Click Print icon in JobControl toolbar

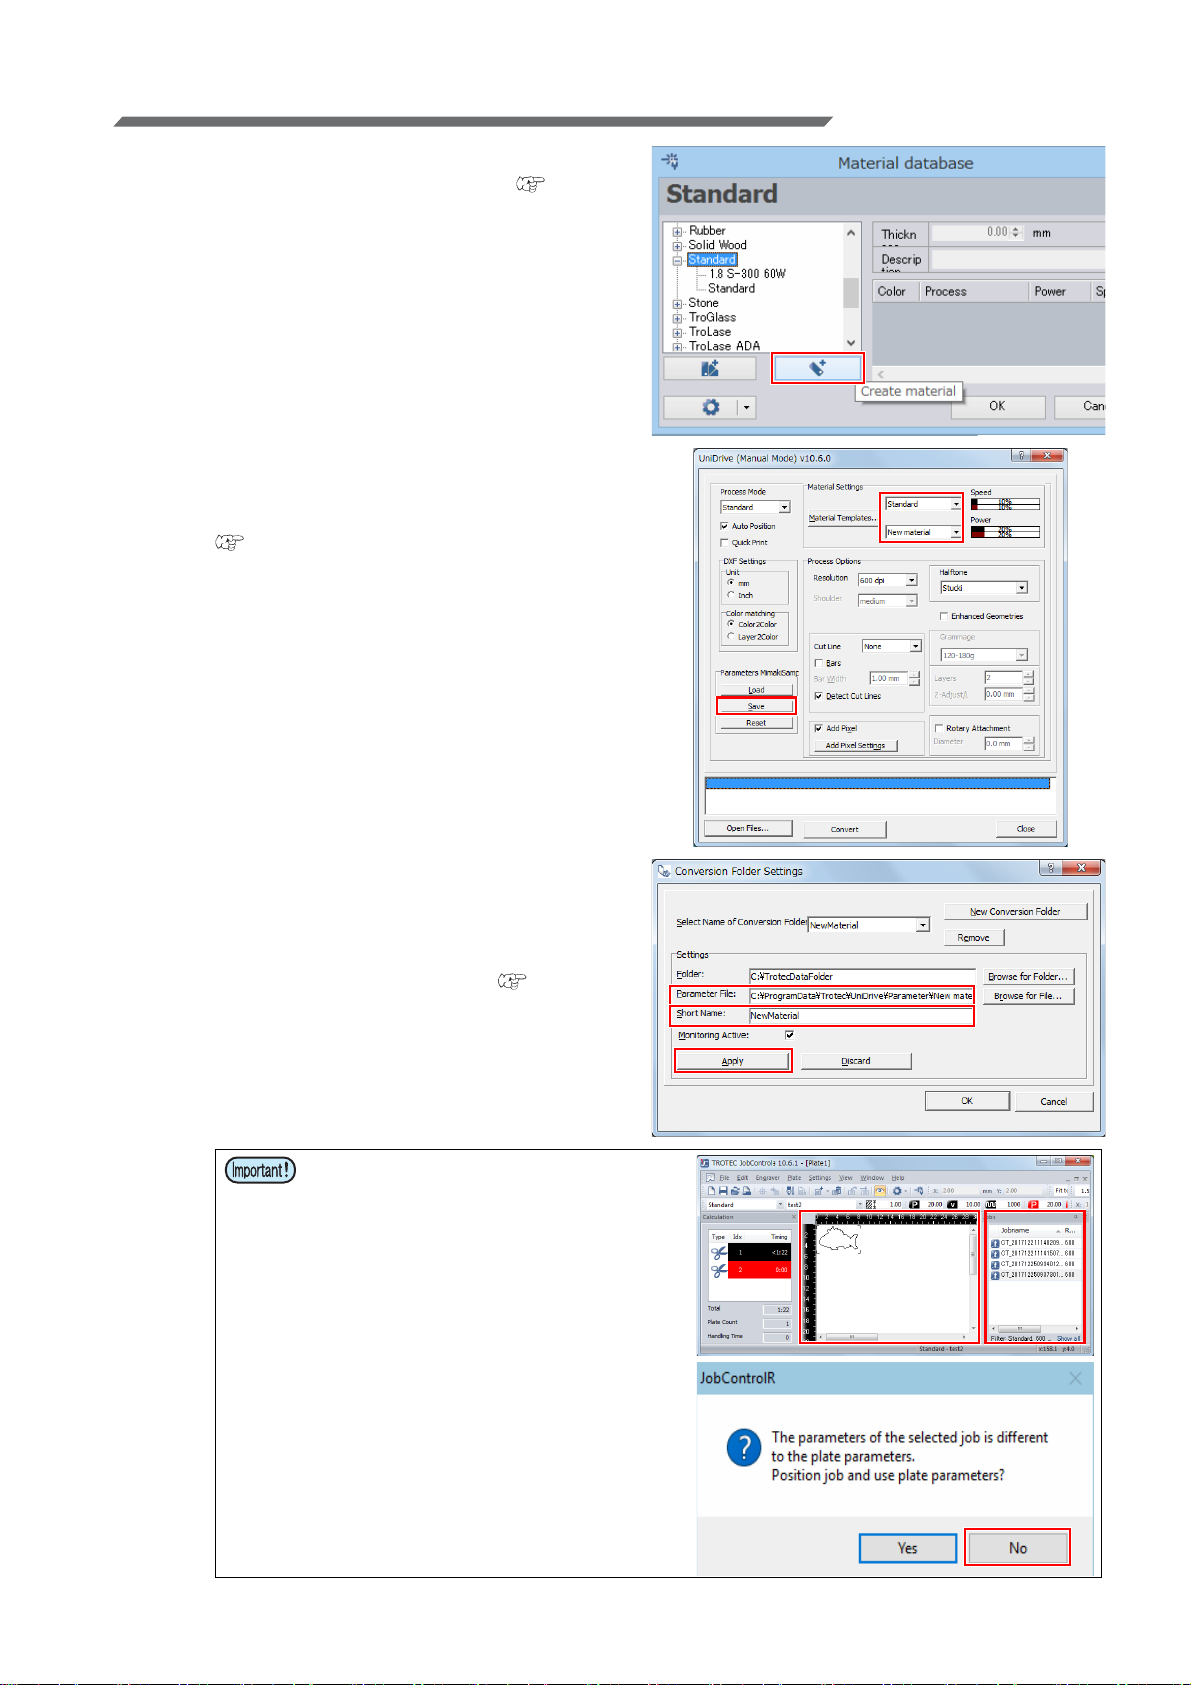pos(746,1191)
